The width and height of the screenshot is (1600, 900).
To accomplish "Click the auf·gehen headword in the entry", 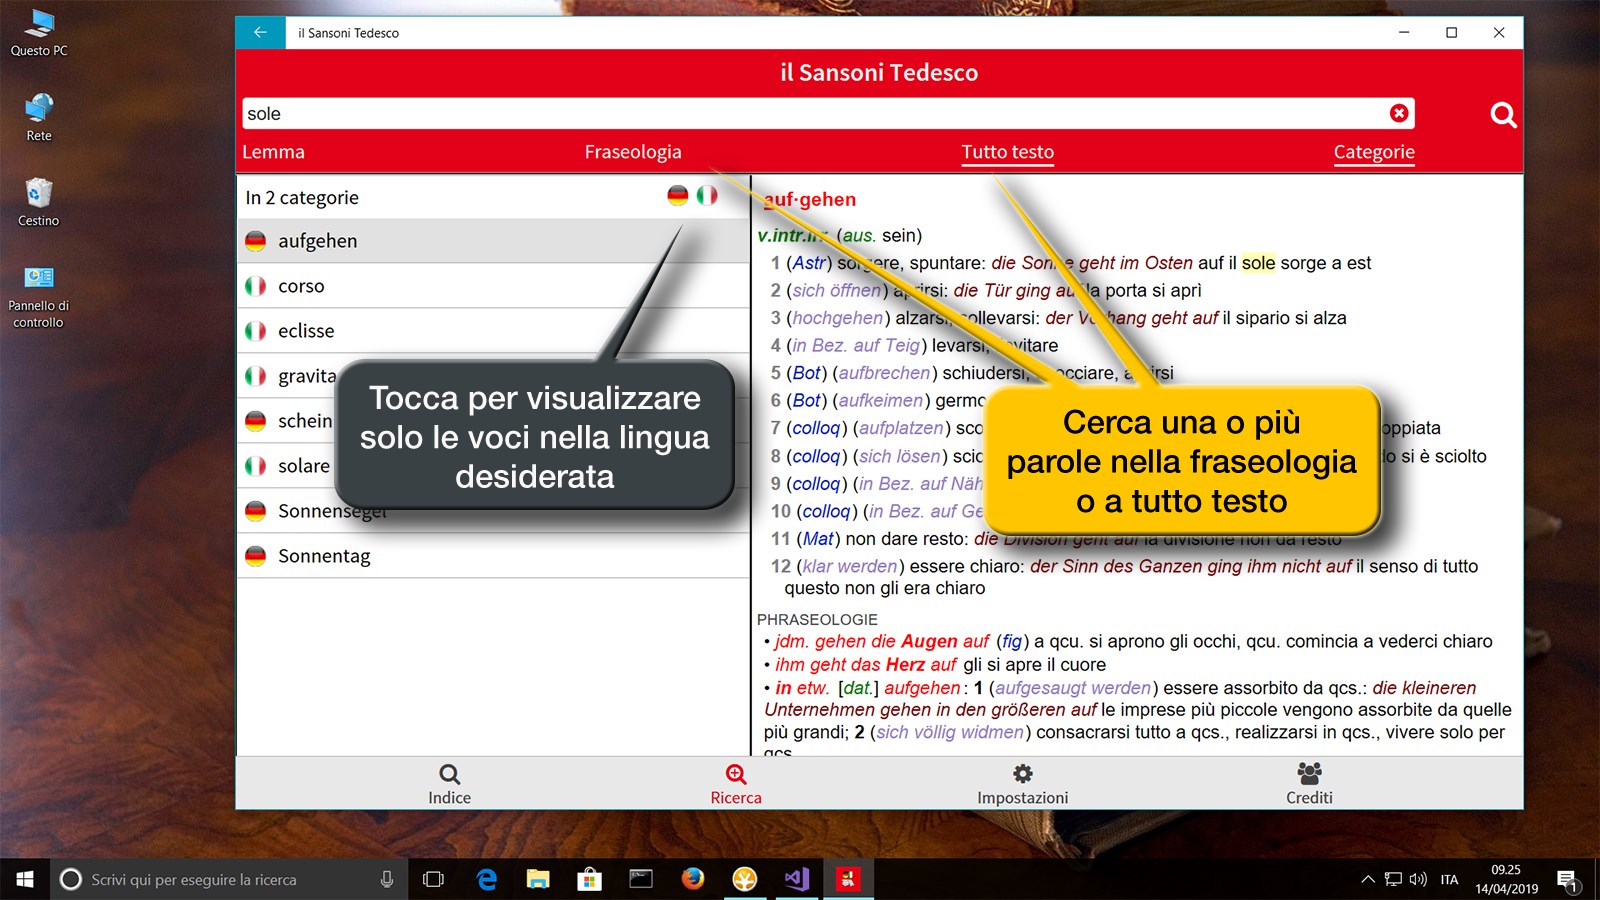I will [810, 200].
